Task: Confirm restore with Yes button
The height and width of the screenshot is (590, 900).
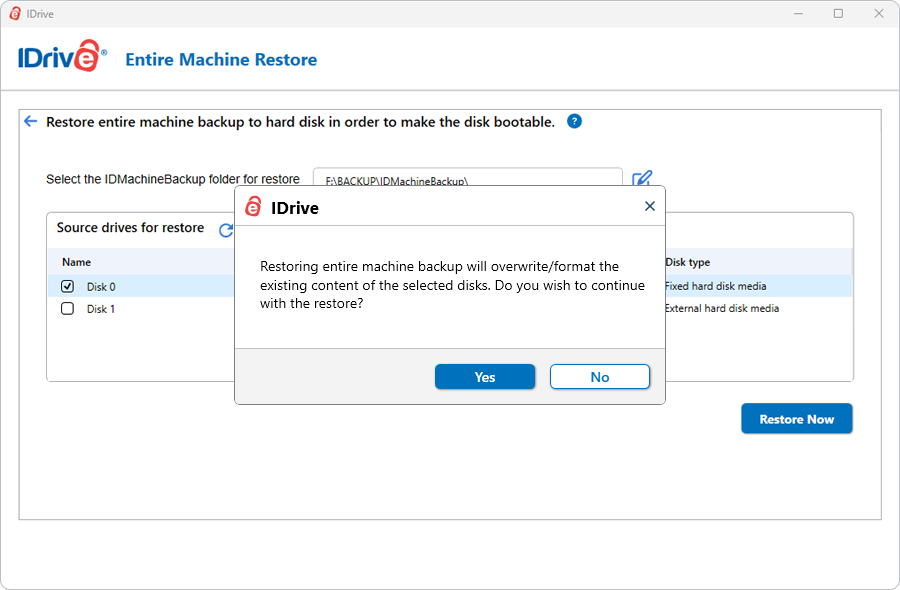Action: pyautogui.click(x=485, y=376)
